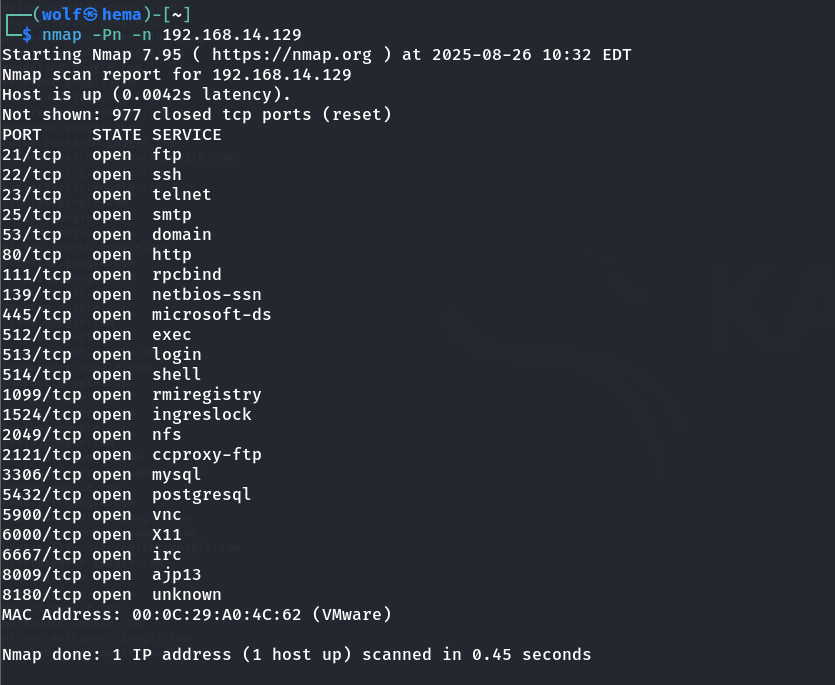Click the wolf username in the prompt
The image size is (835, 685).
(61, 14)
